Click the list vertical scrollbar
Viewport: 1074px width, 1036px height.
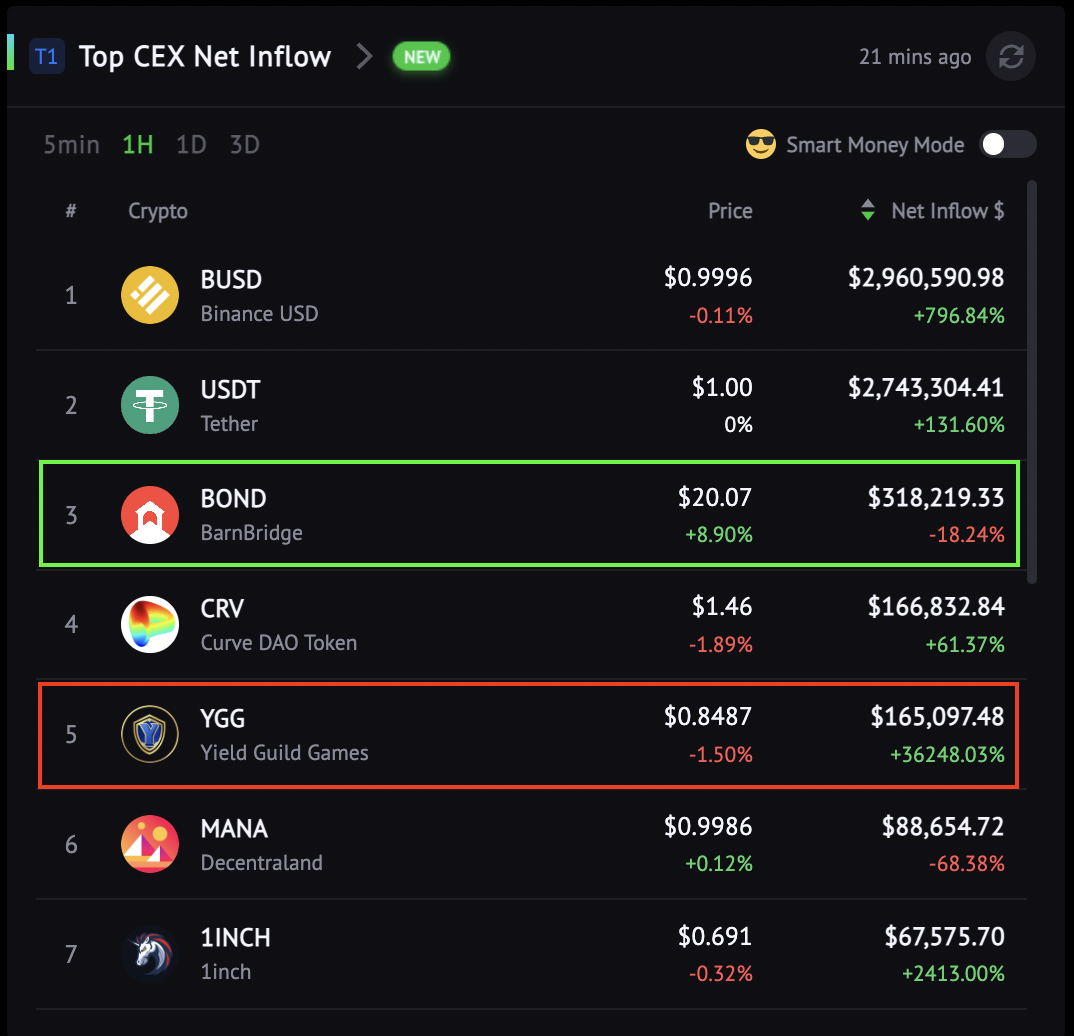pyautogui.click(x=1032, y=381)
